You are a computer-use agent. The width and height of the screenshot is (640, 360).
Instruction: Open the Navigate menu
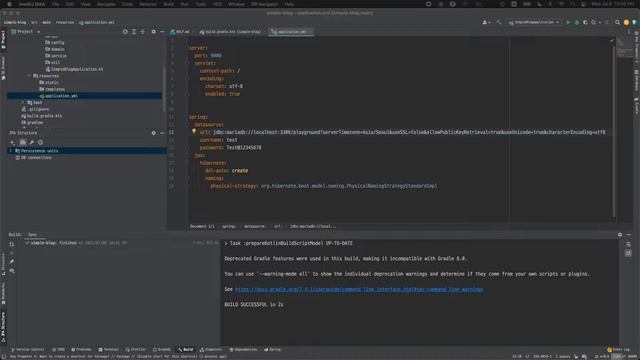[x=106, y=4]
